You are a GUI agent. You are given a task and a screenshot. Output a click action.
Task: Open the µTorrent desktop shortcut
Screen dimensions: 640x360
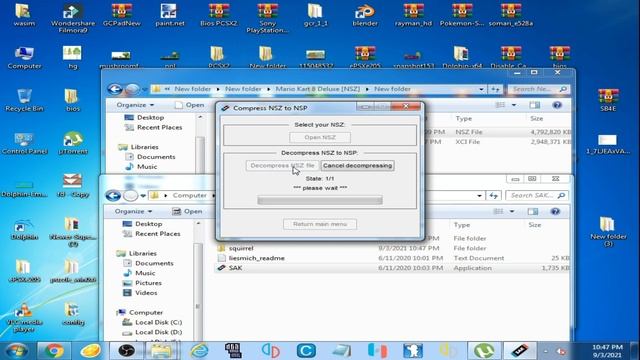(x=73, y=143)
